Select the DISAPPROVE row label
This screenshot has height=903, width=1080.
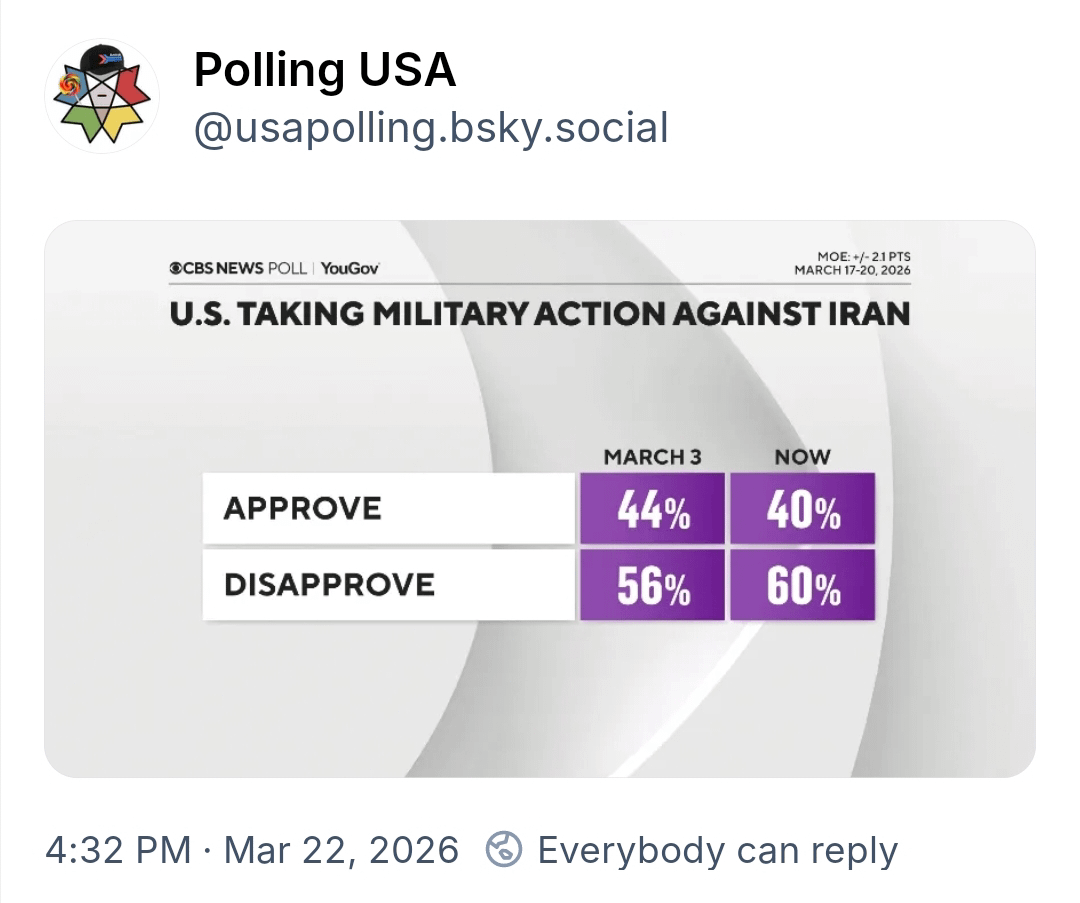(330, 584)
